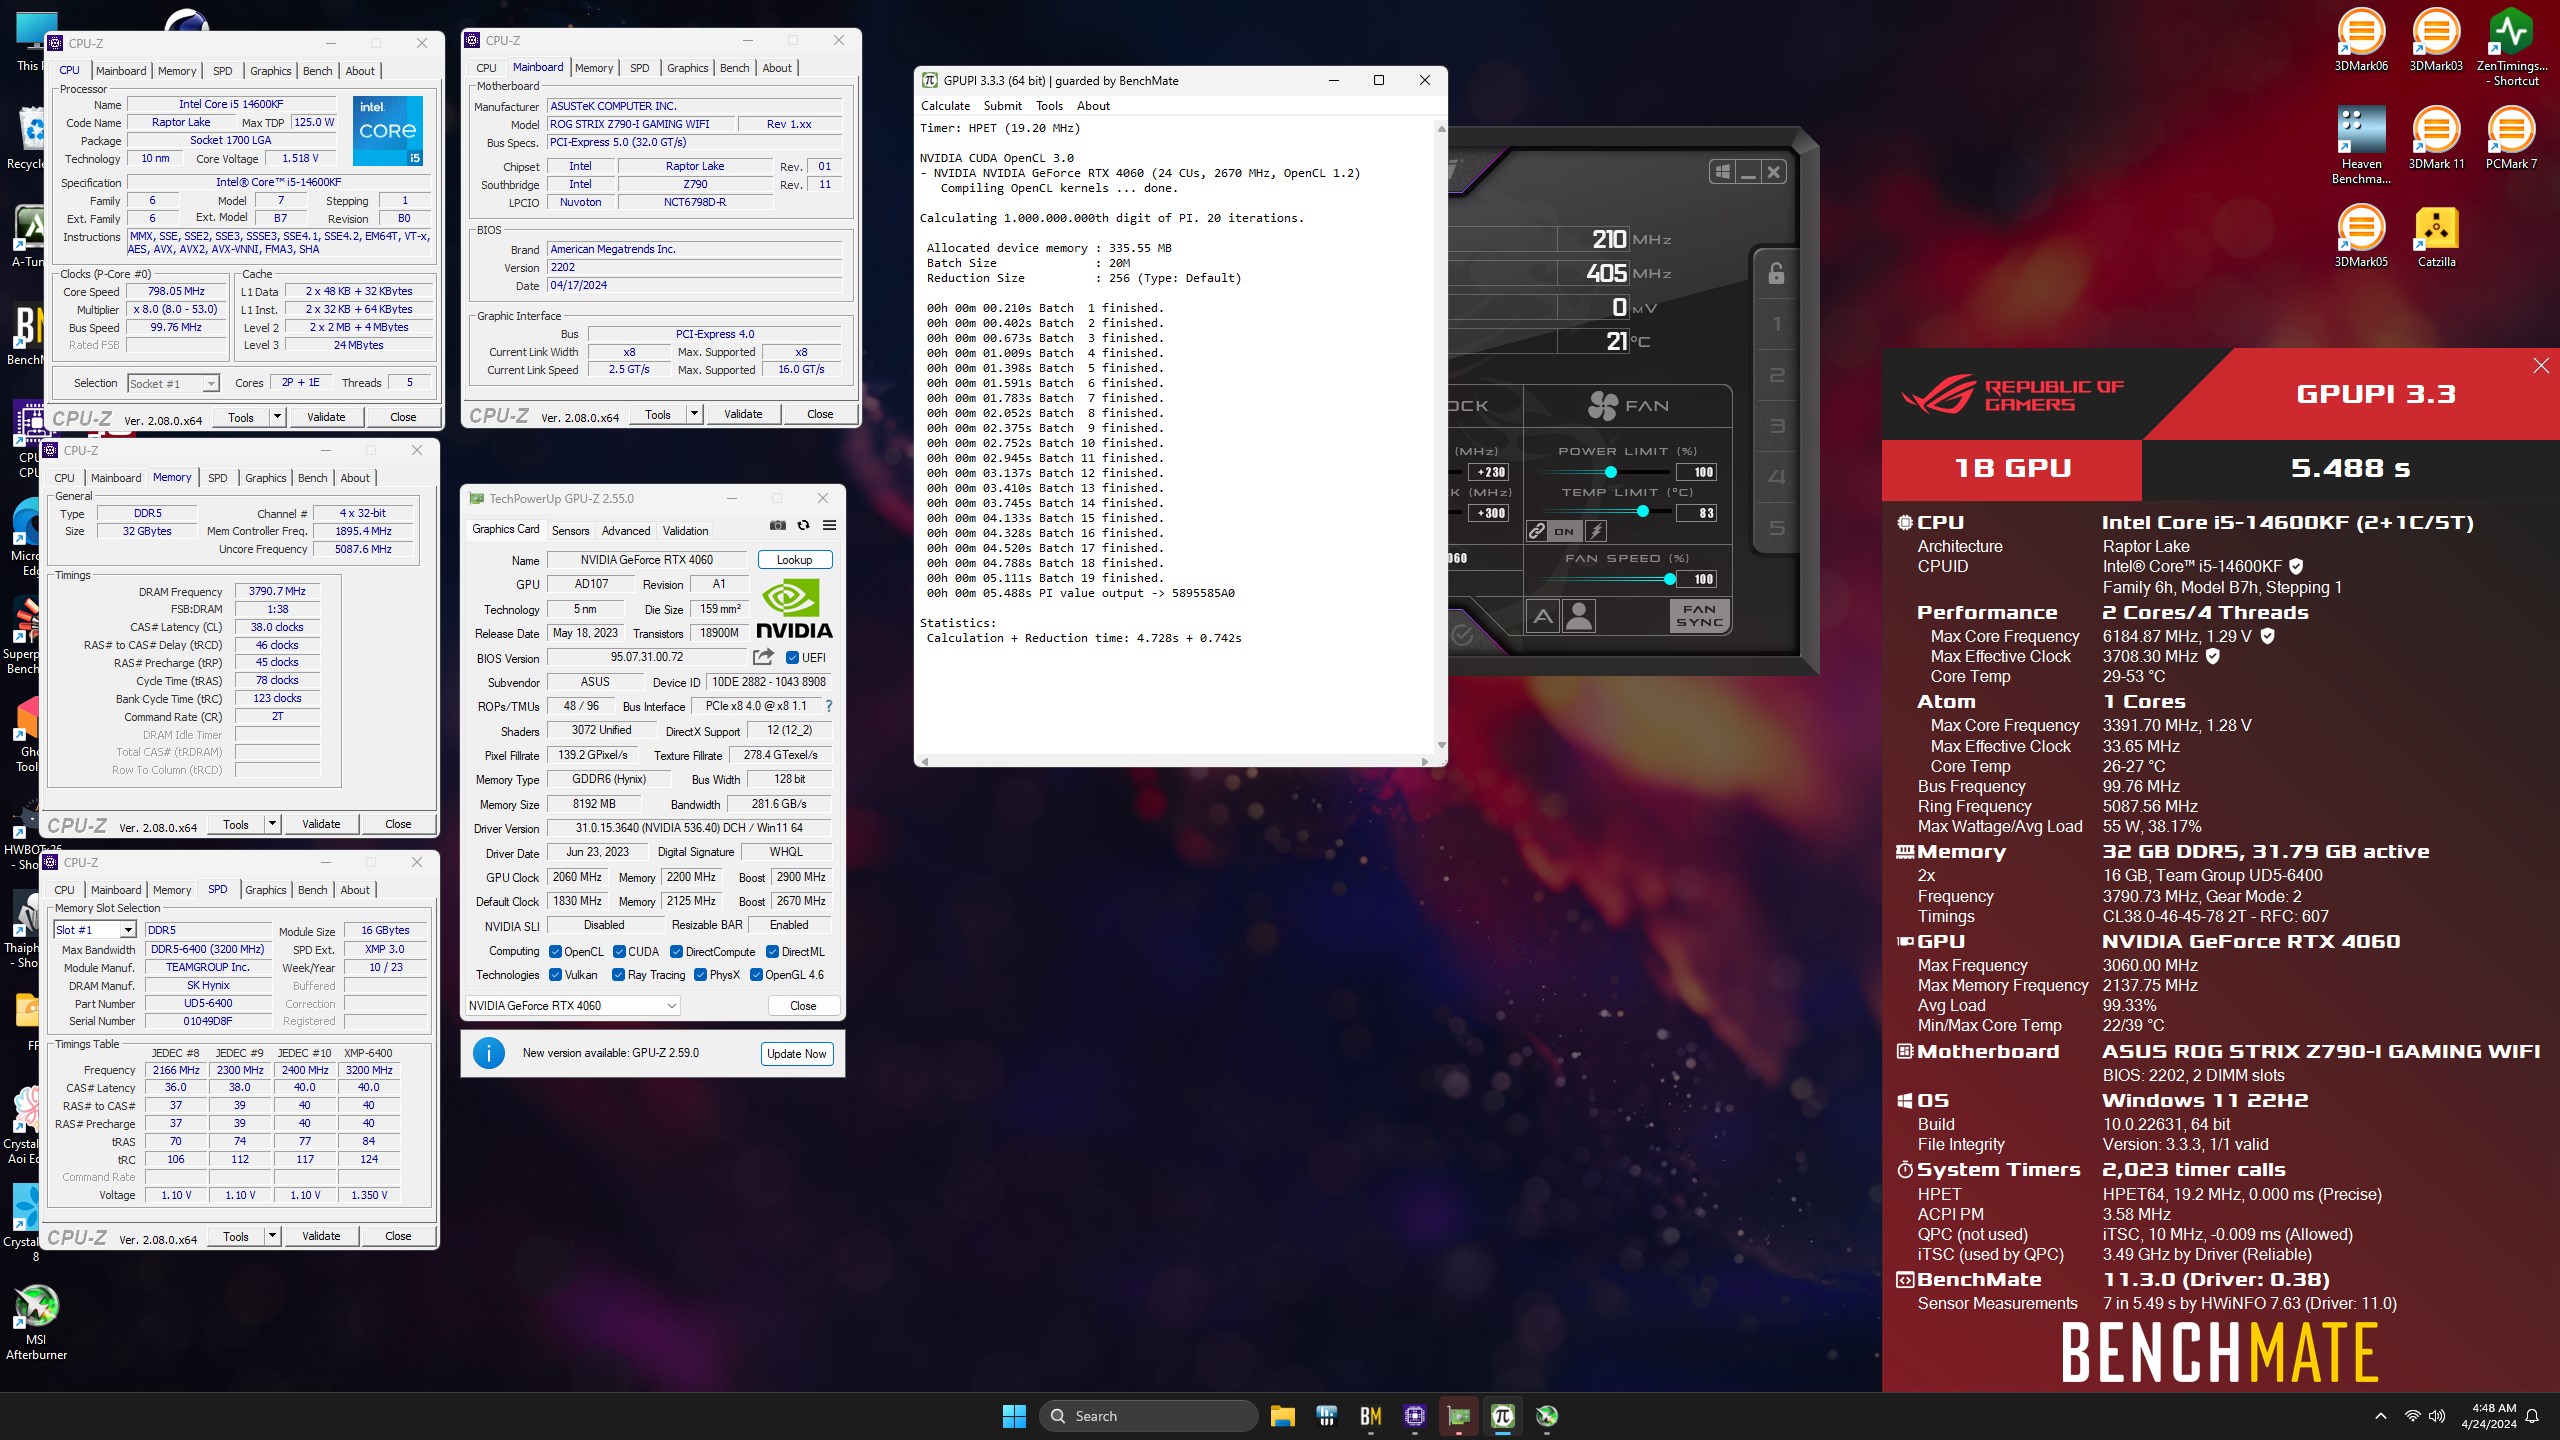Select Afterburner profile slot 5
The height and width of the screenshot is (1440, 2560).
1776,528
